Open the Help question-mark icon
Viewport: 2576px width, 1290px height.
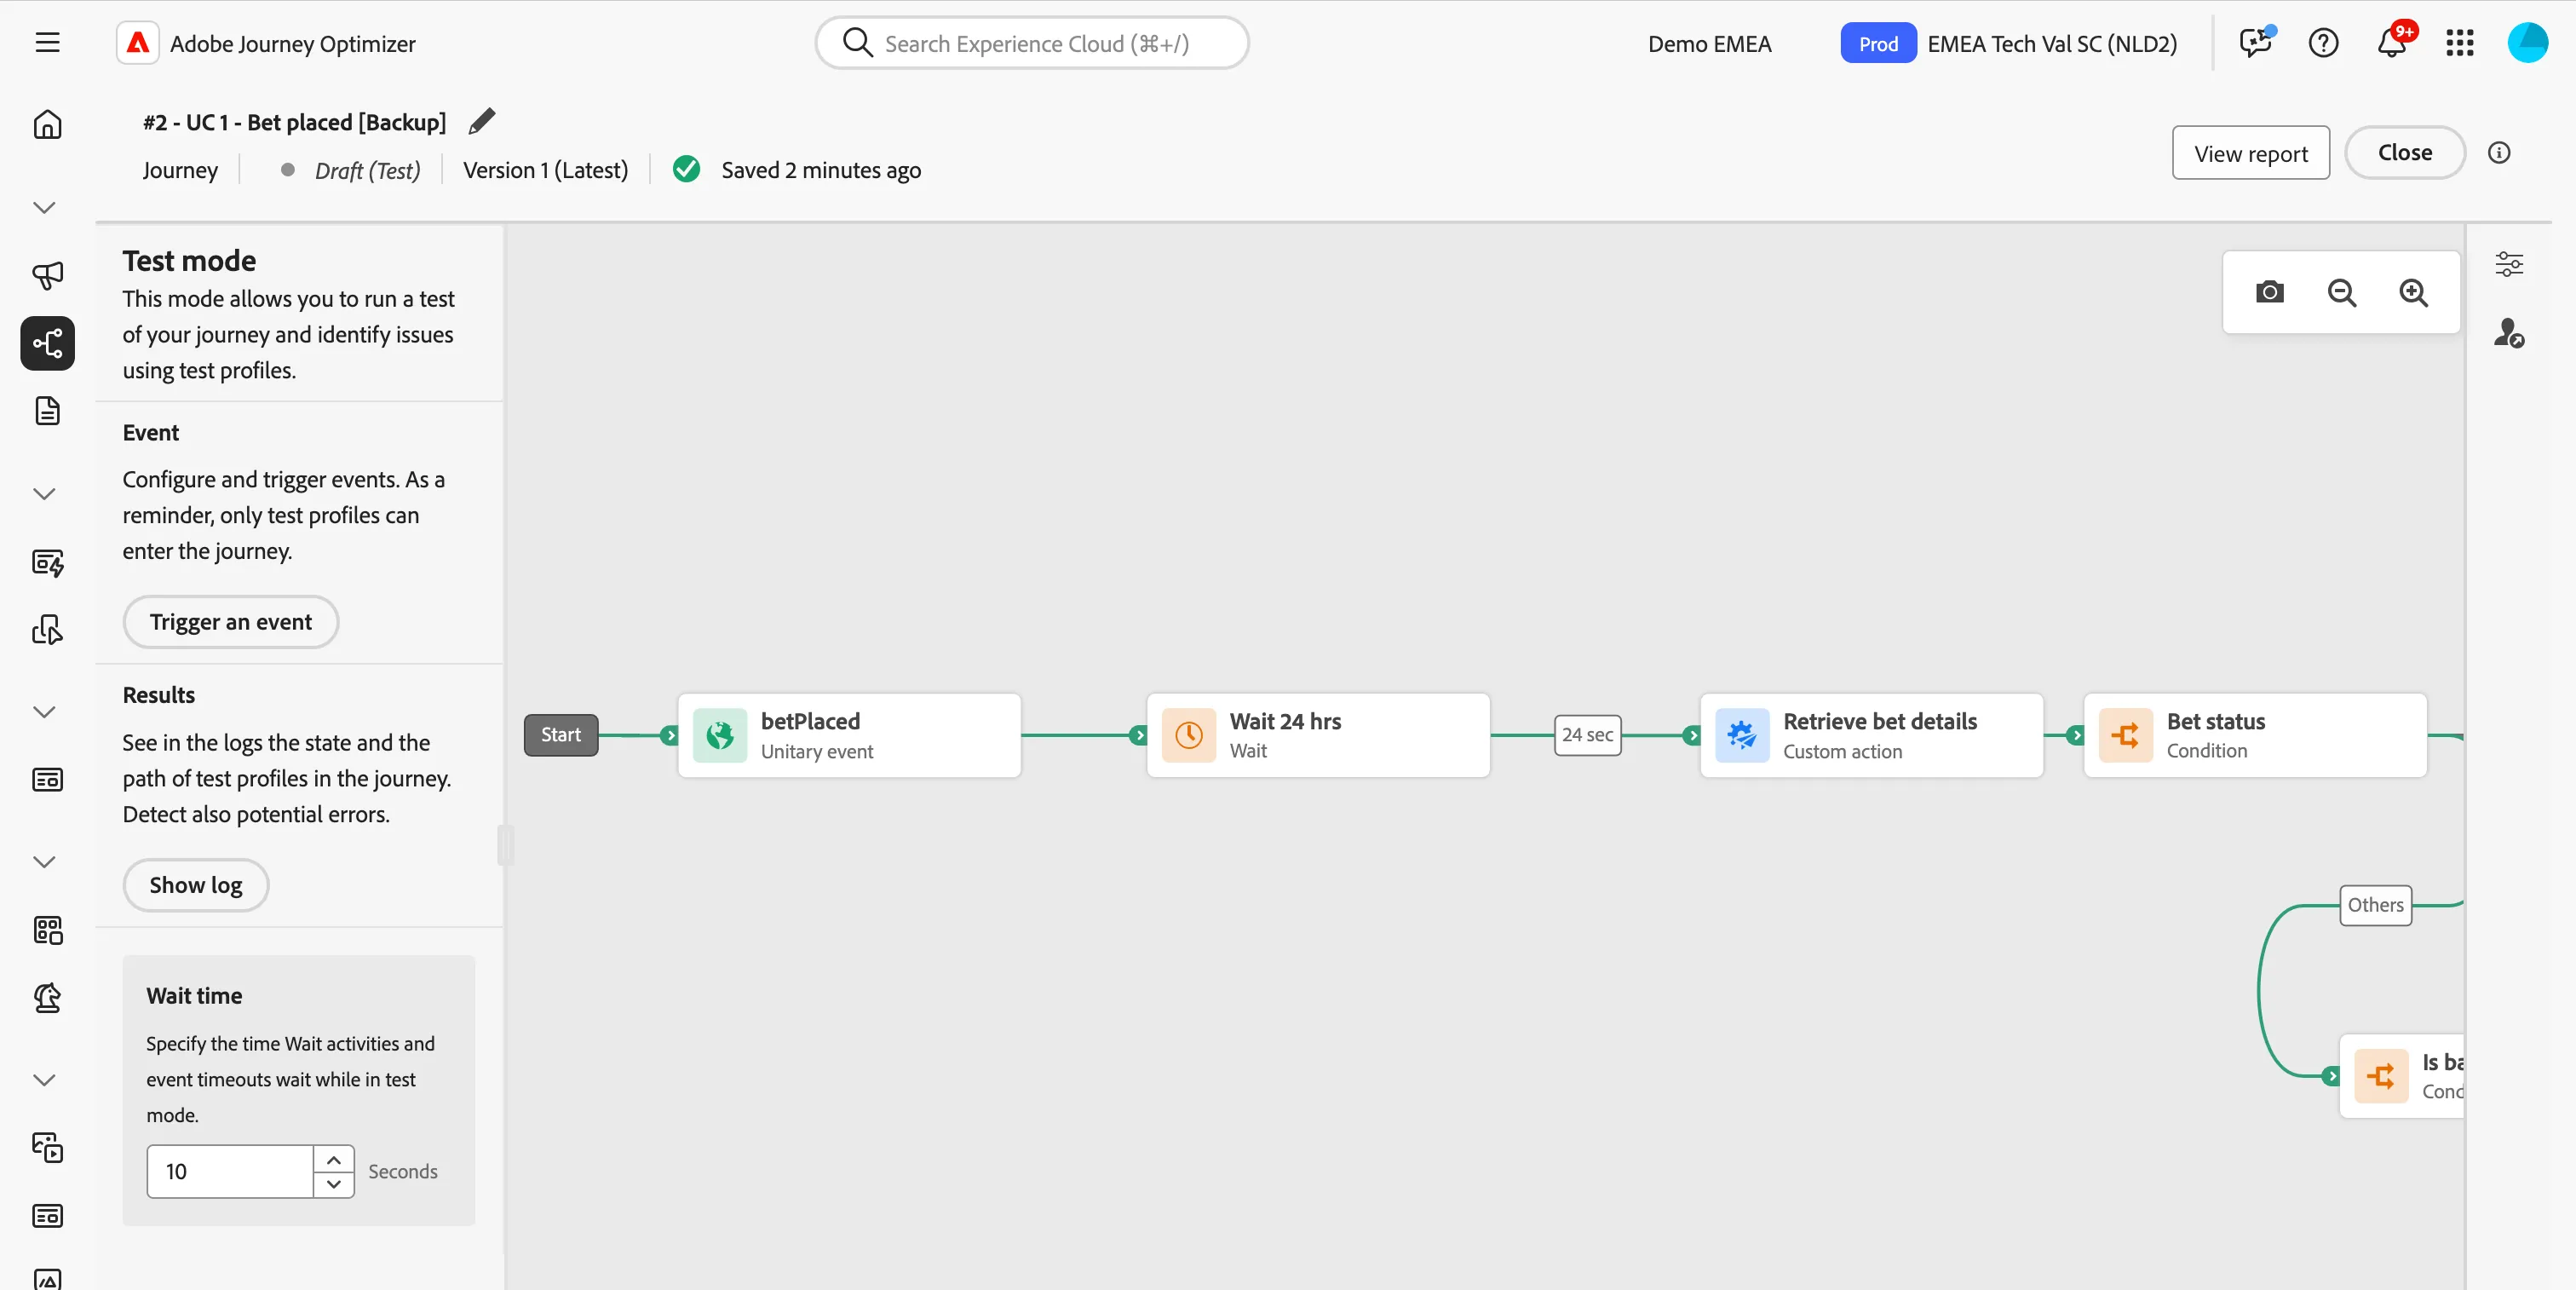pos(2323,43)
